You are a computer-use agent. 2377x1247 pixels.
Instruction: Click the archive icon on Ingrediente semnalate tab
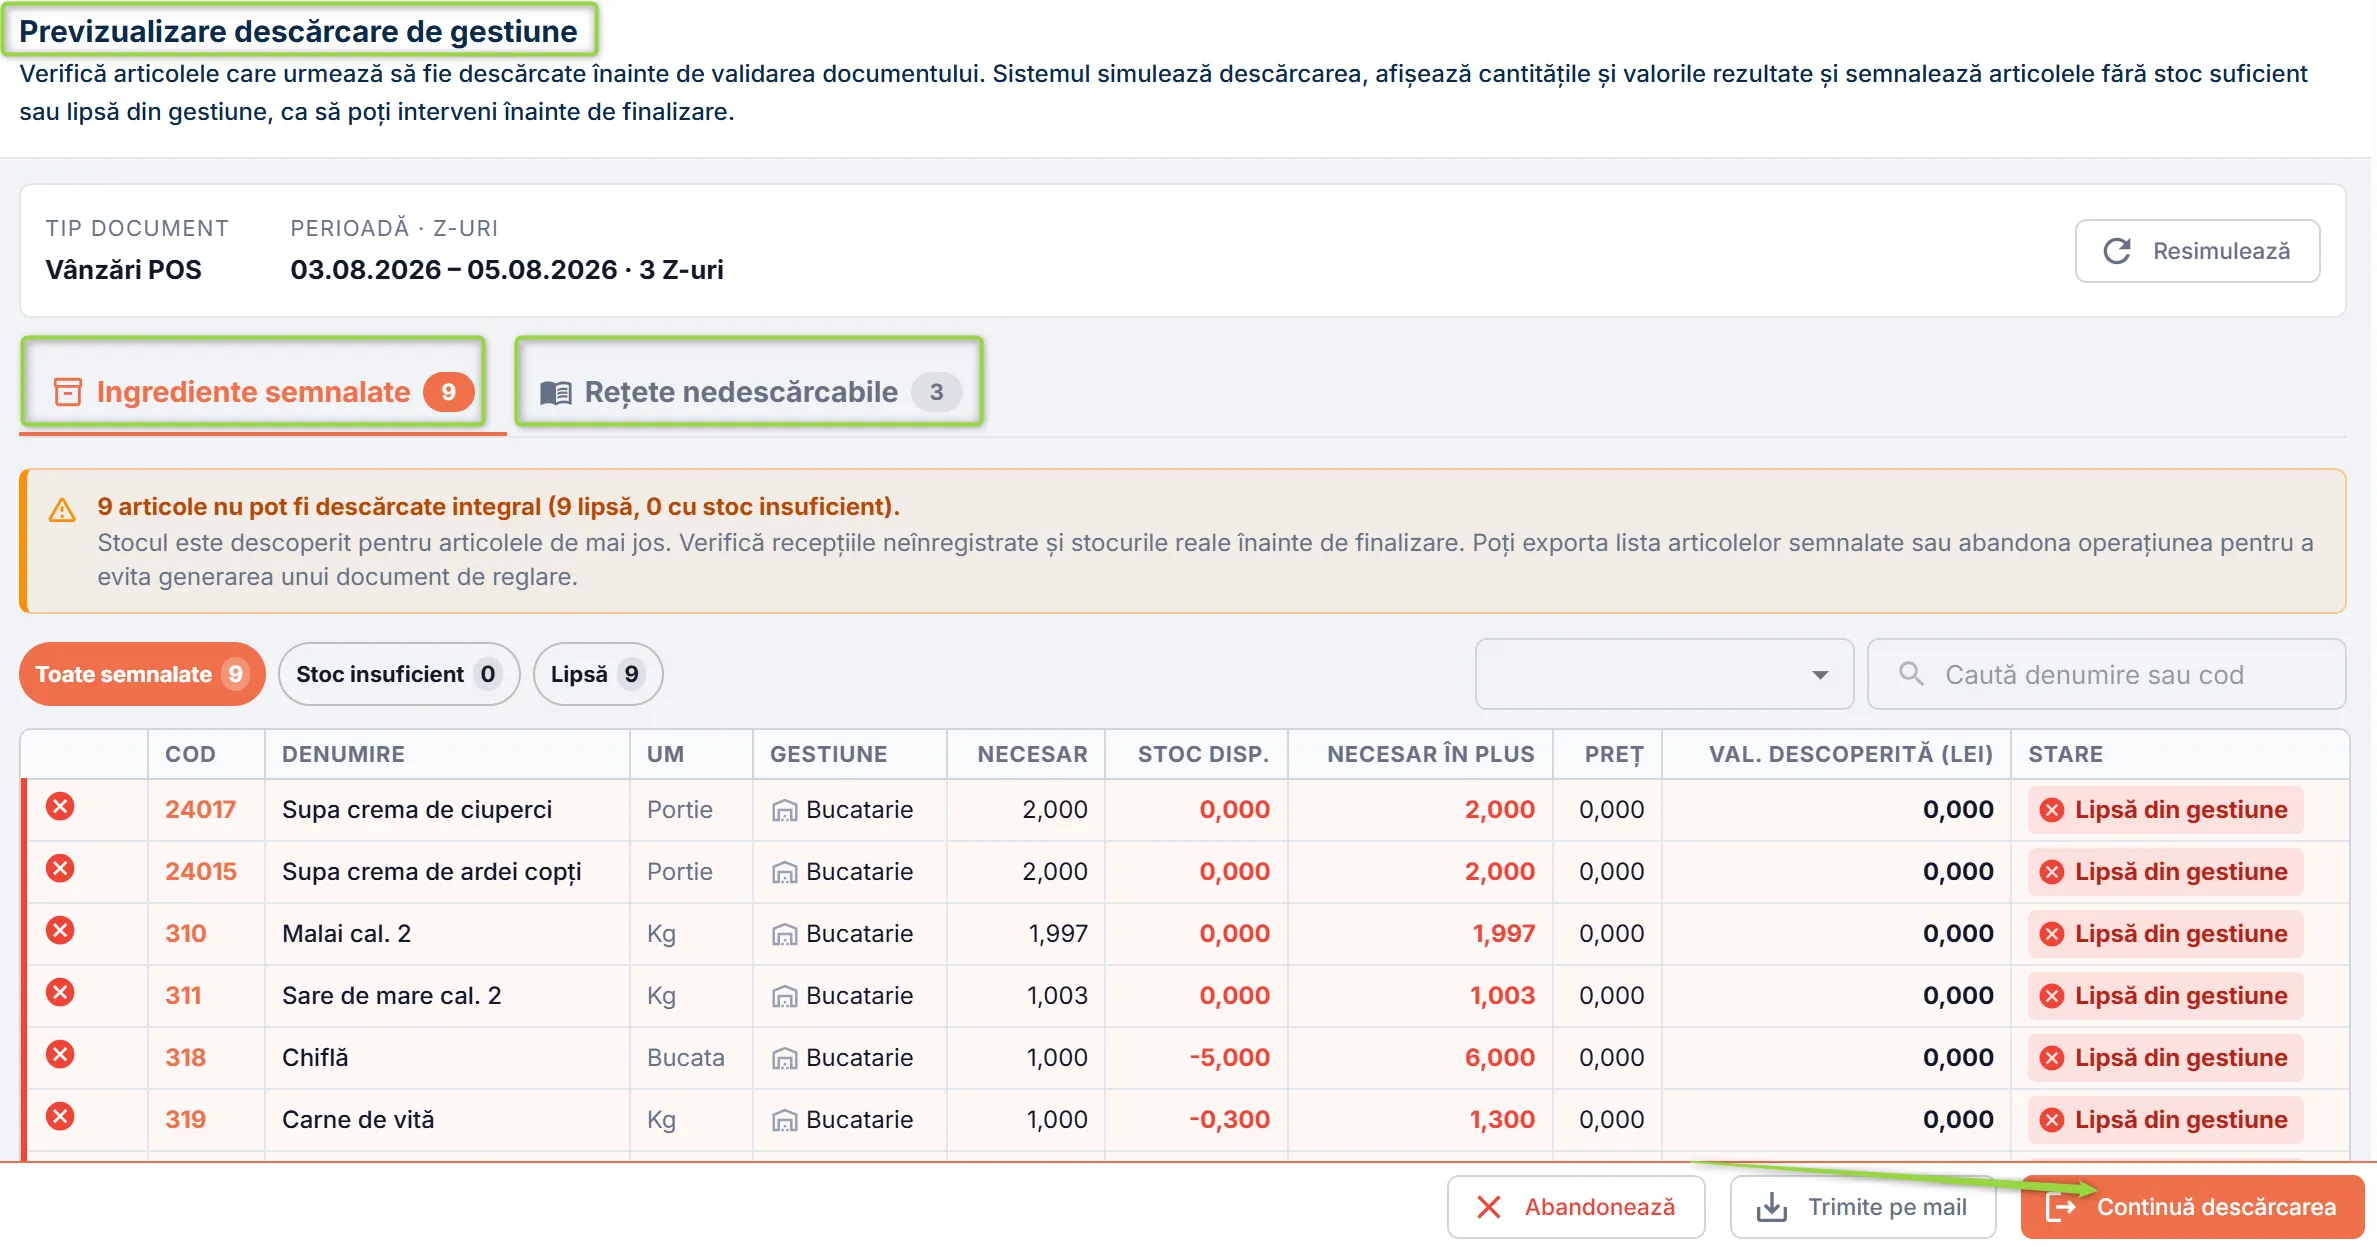click(x=68, y=392)
